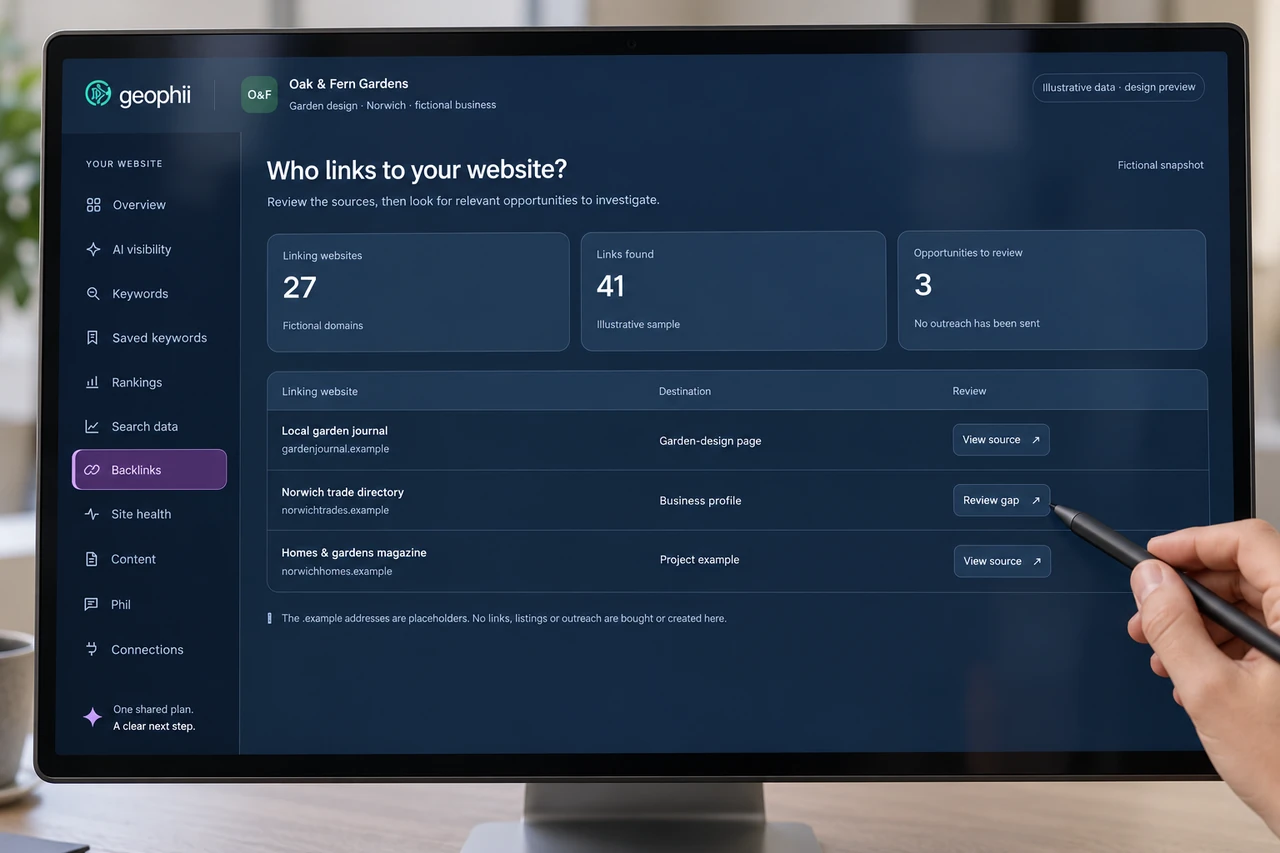The height and width of the screenshot is (853, 1280).
Task: Click the Illustrative data design preview pill
Action: click(x=1118, y=87)
